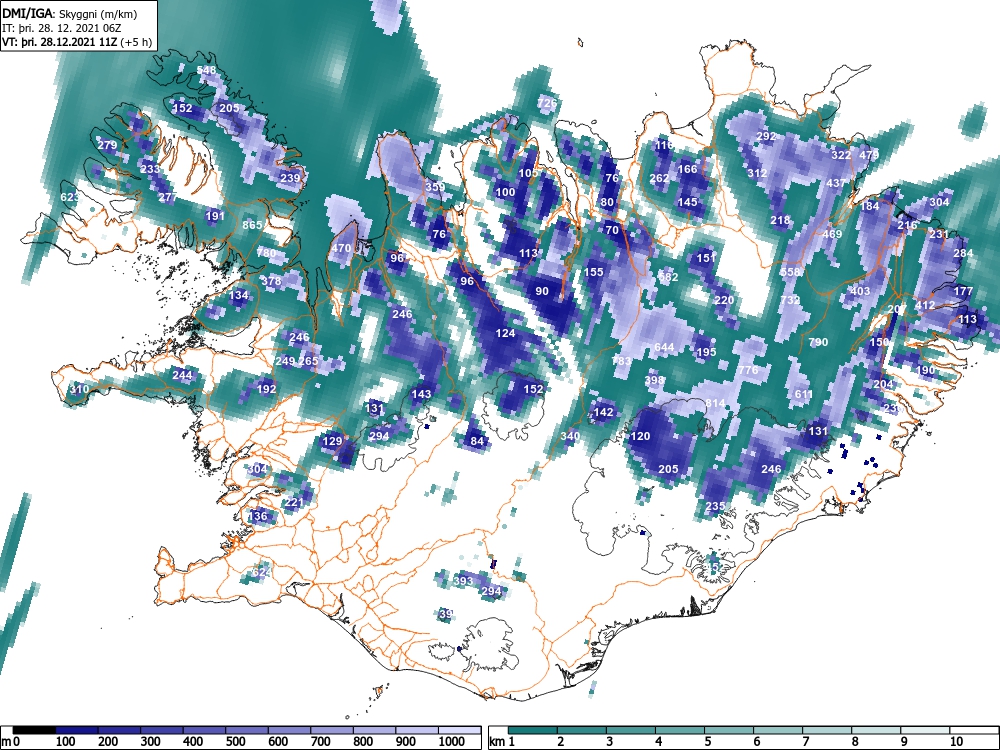Click the map label 312
1000x750 pixels.
[x=757, y=173]
